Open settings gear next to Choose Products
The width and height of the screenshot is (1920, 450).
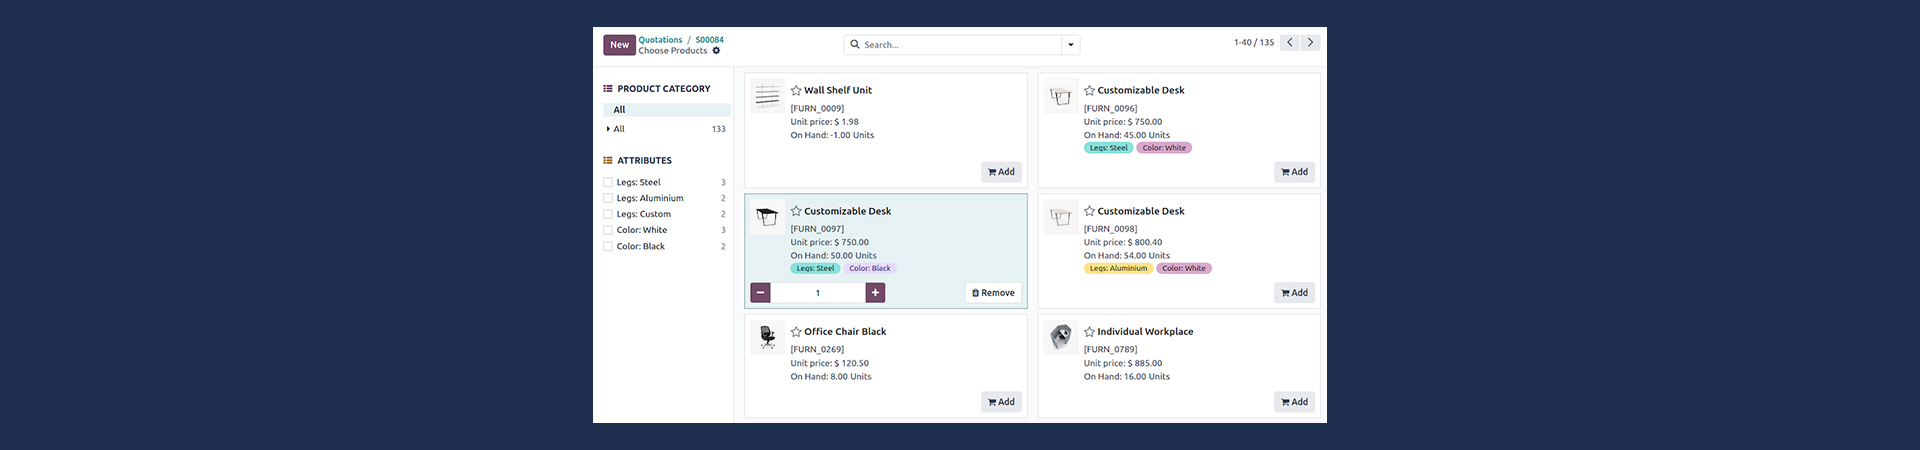716,51
